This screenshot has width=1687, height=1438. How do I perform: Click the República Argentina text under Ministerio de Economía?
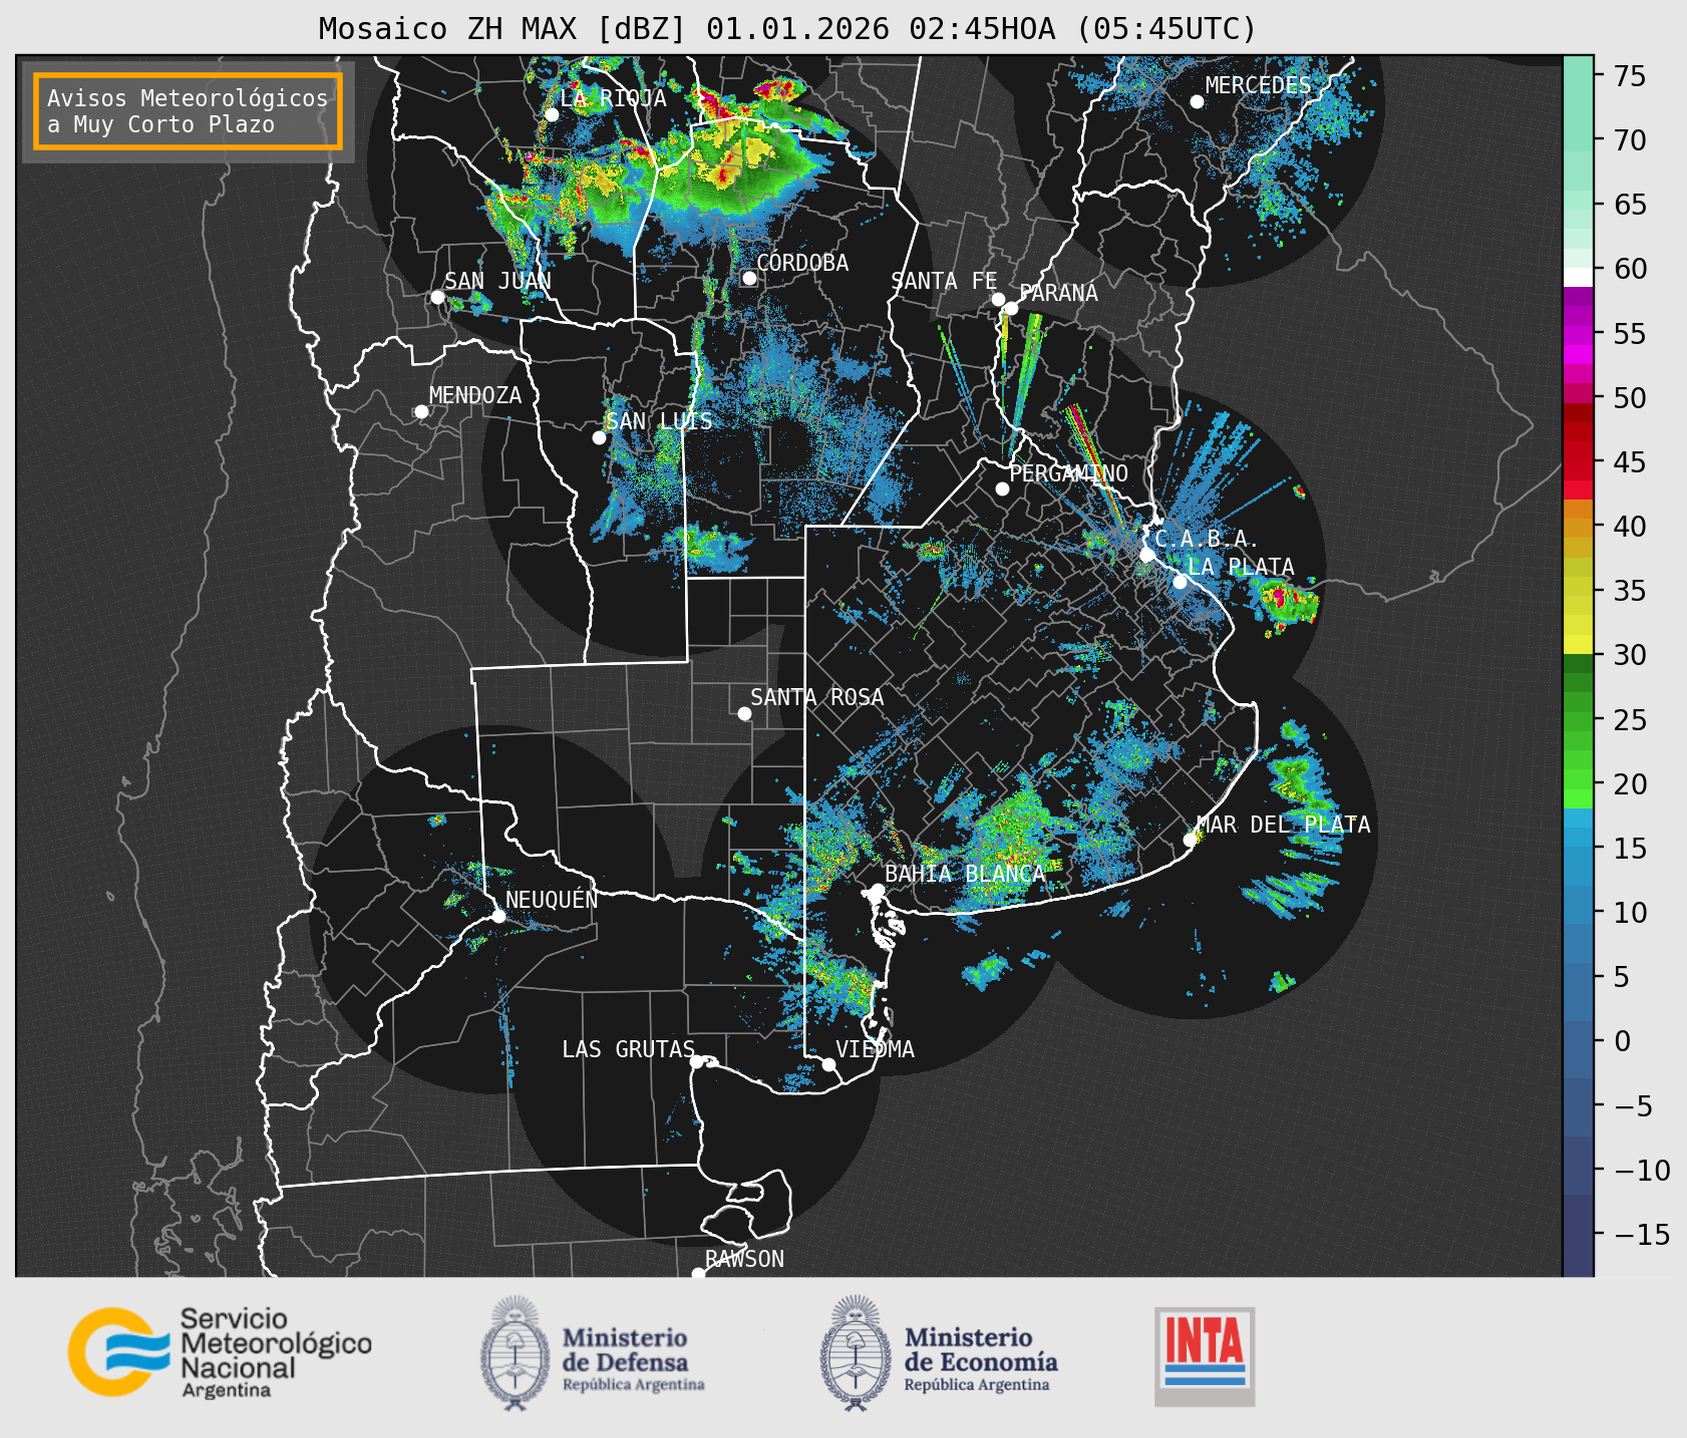977,1385
